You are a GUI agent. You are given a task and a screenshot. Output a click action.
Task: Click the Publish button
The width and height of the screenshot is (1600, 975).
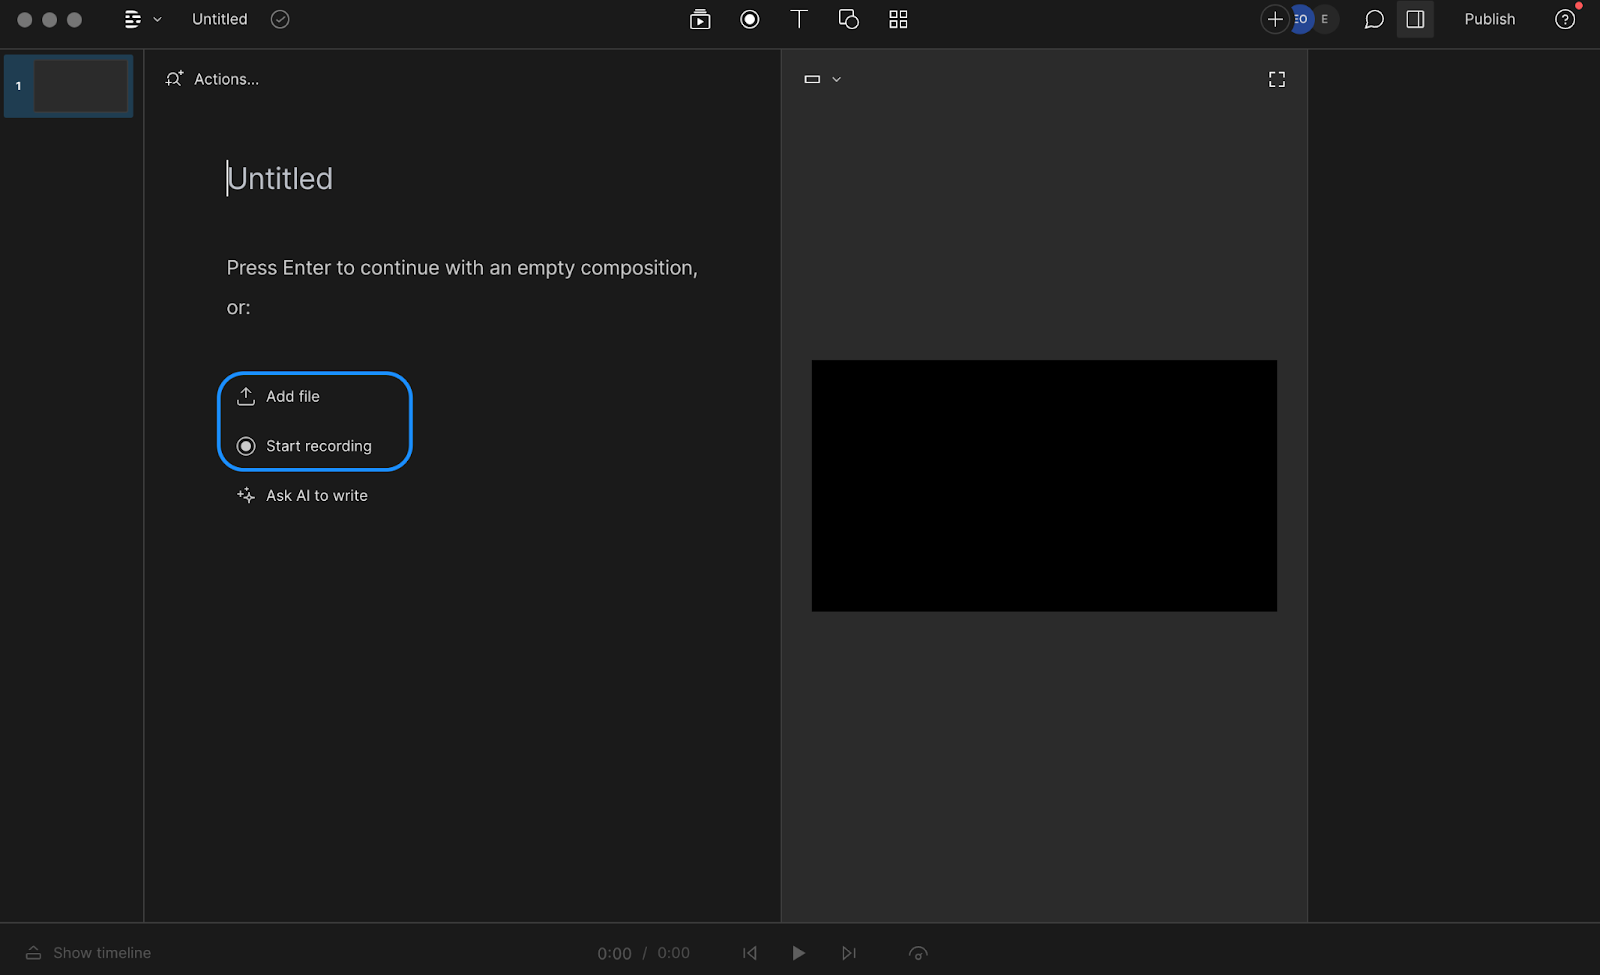(x=1489, y=19)
